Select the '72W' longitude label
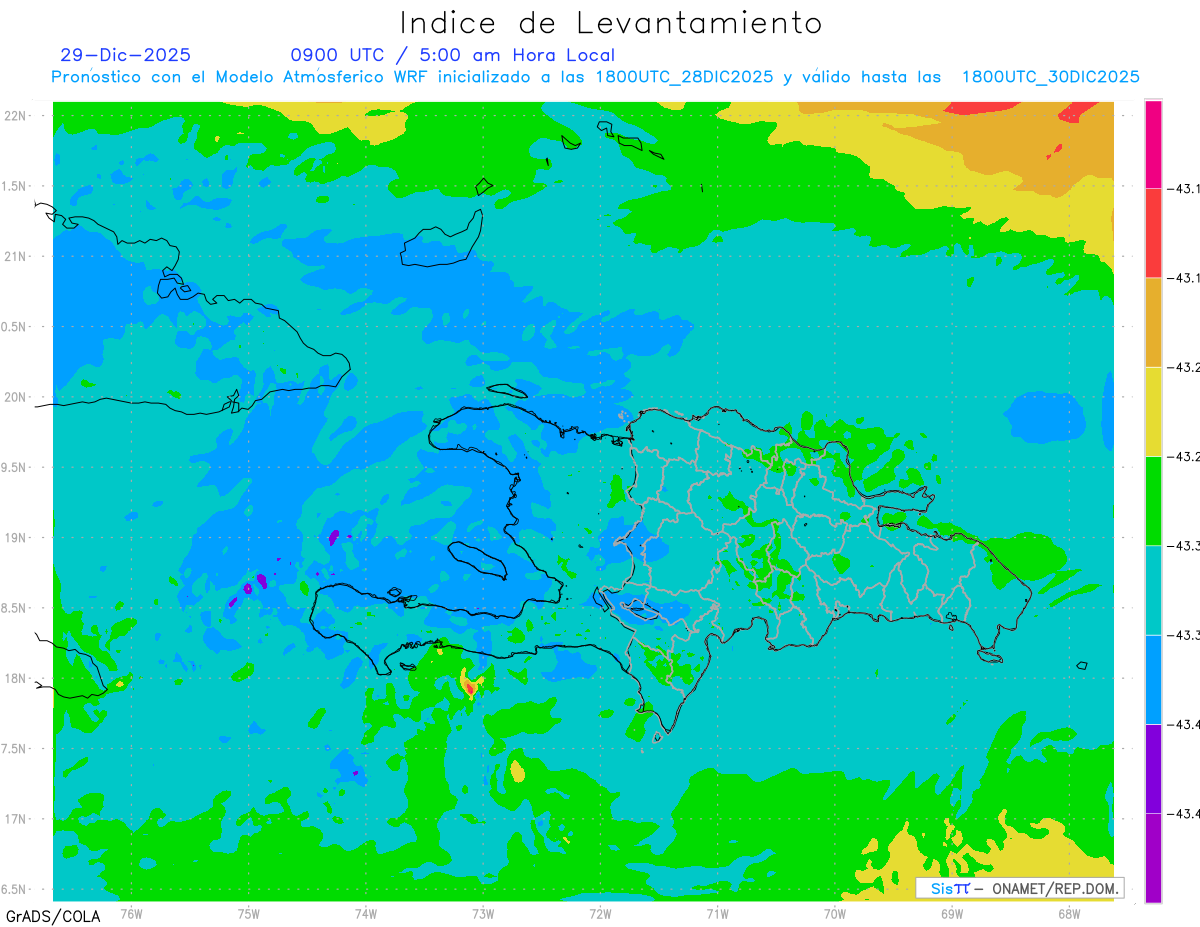Screen dimensions: 1200x927 tap(600, 912)
